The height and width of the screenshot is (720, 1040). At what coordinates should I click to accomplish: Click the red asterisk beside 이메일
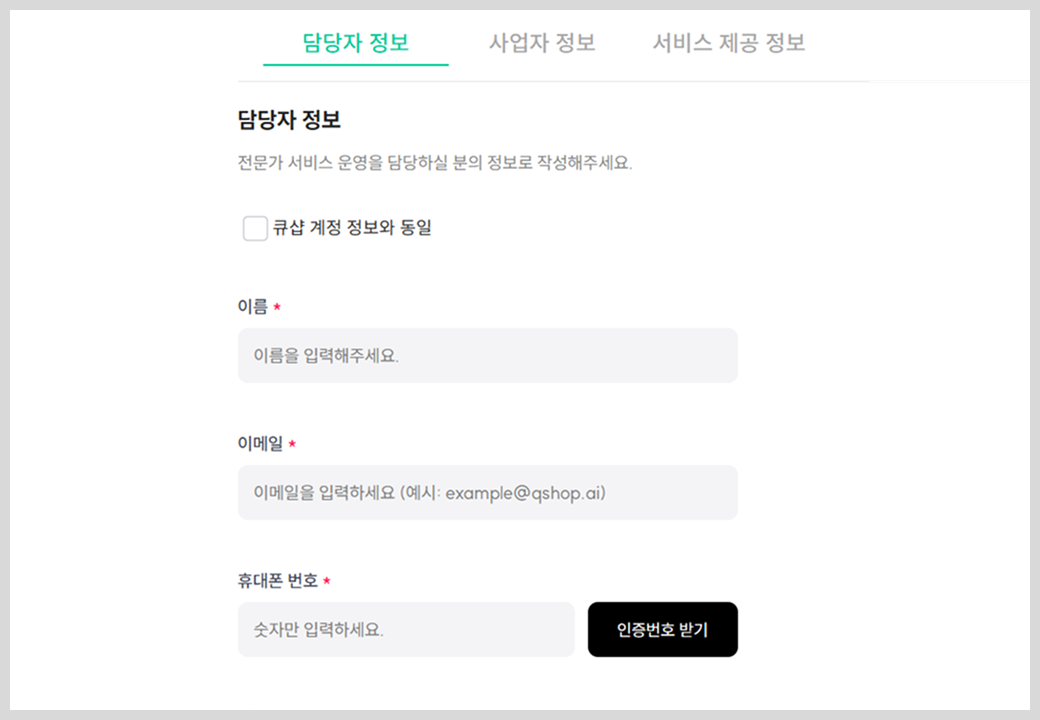click(292, 444)
